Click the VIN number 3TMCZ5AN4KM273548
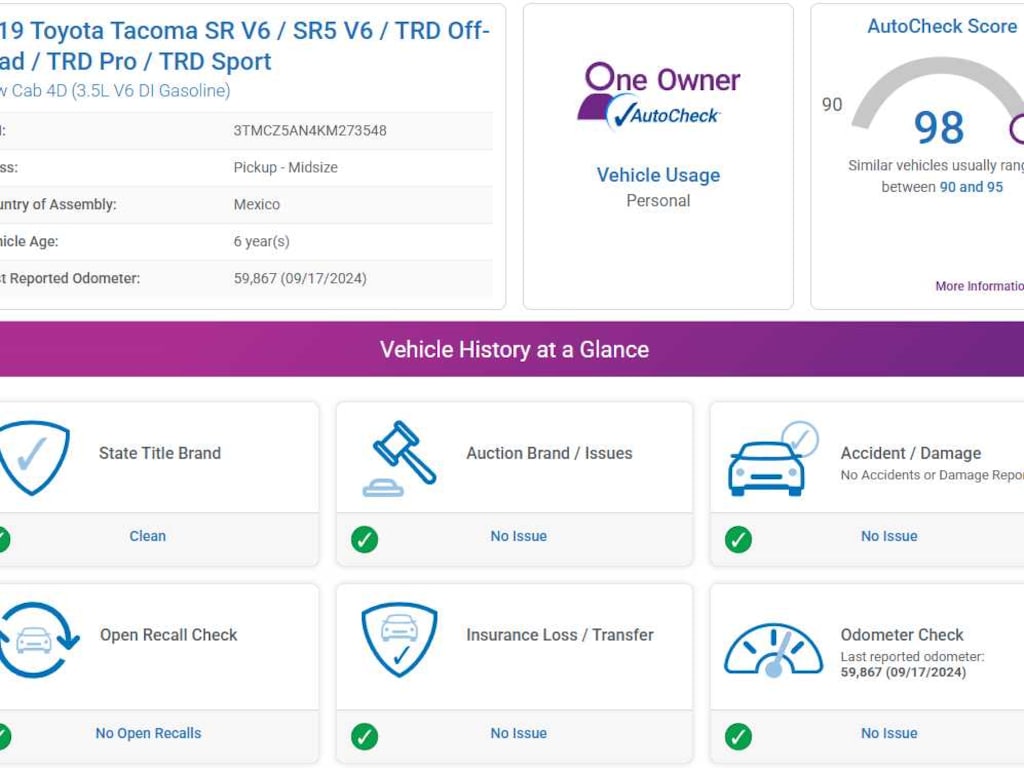1024x768 pixels. pos(310,130)
